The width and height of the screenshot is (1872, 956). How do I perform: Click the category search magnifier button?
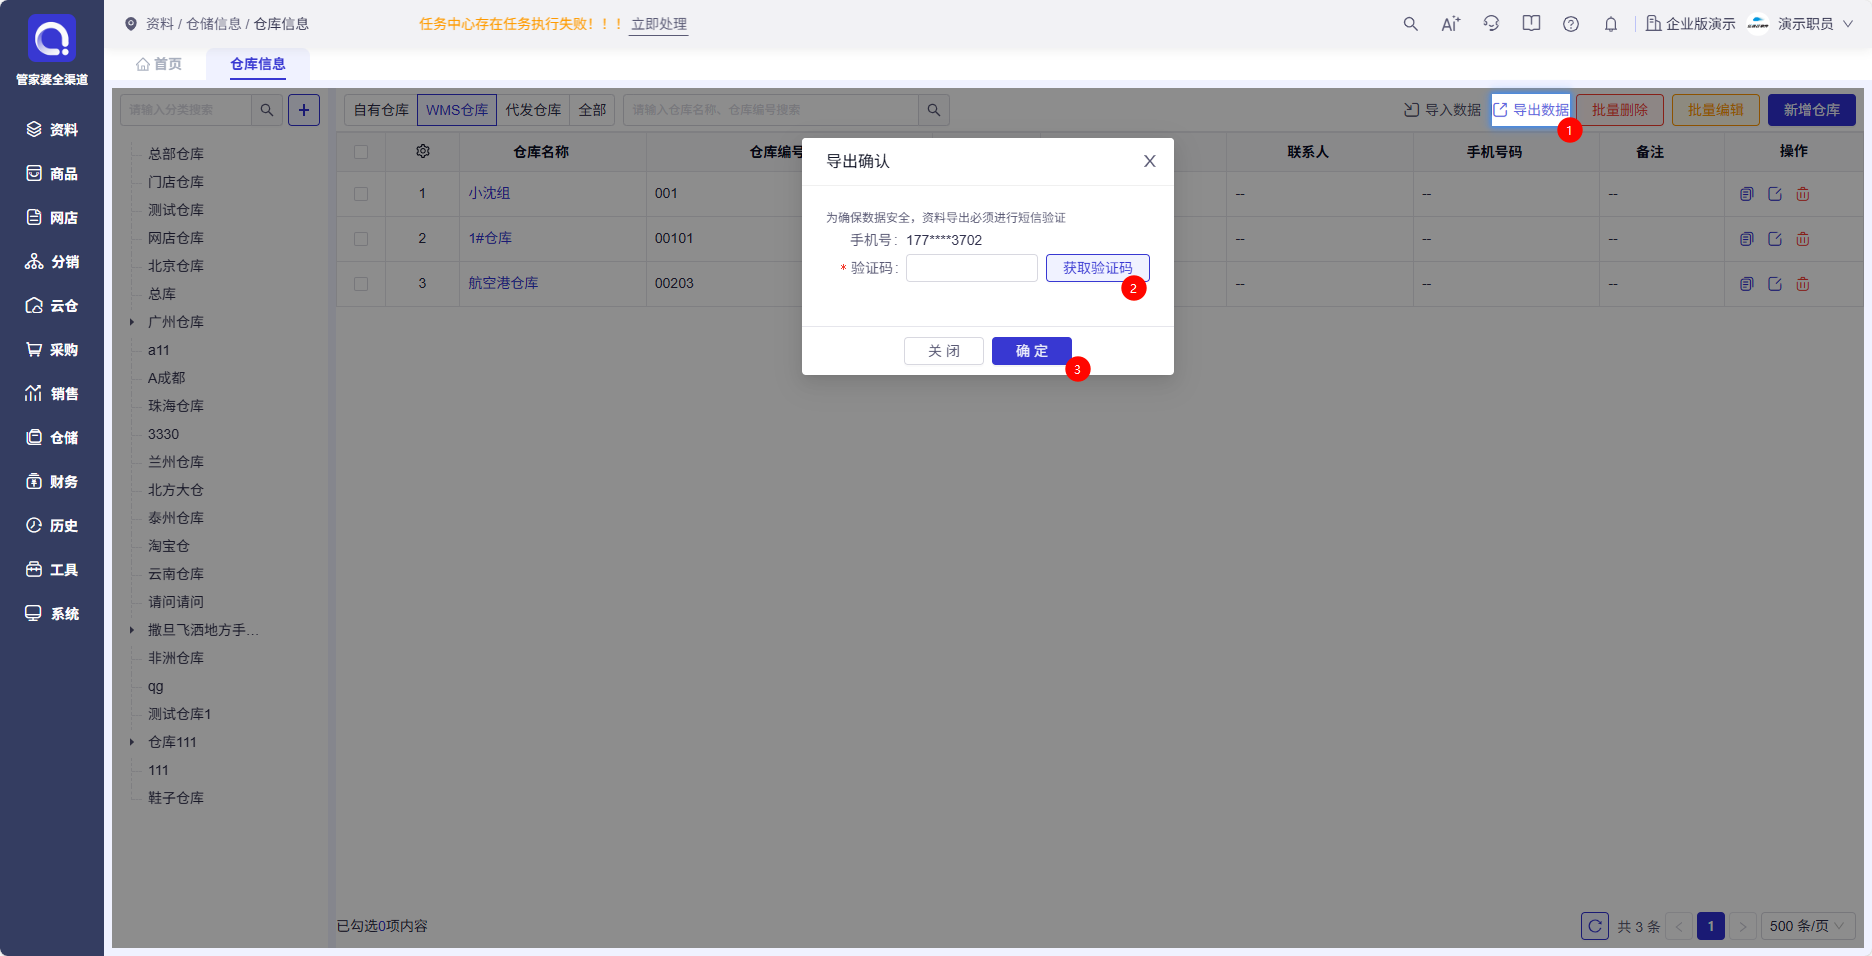pyautogui.click(x=267, y=110)
